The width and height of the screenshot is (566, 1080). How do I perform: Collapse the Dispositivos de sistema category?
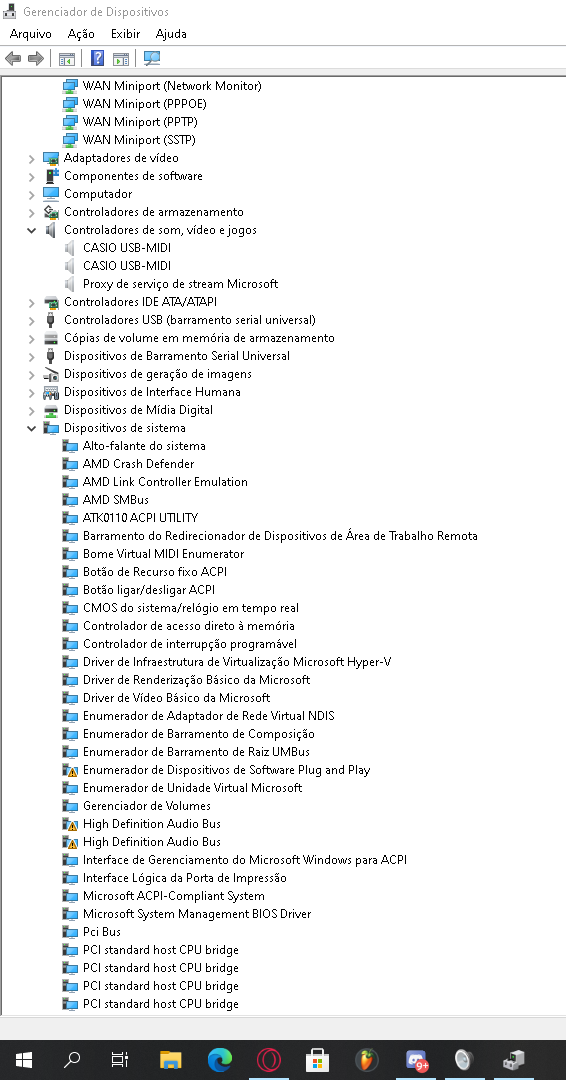coord(32,428)
